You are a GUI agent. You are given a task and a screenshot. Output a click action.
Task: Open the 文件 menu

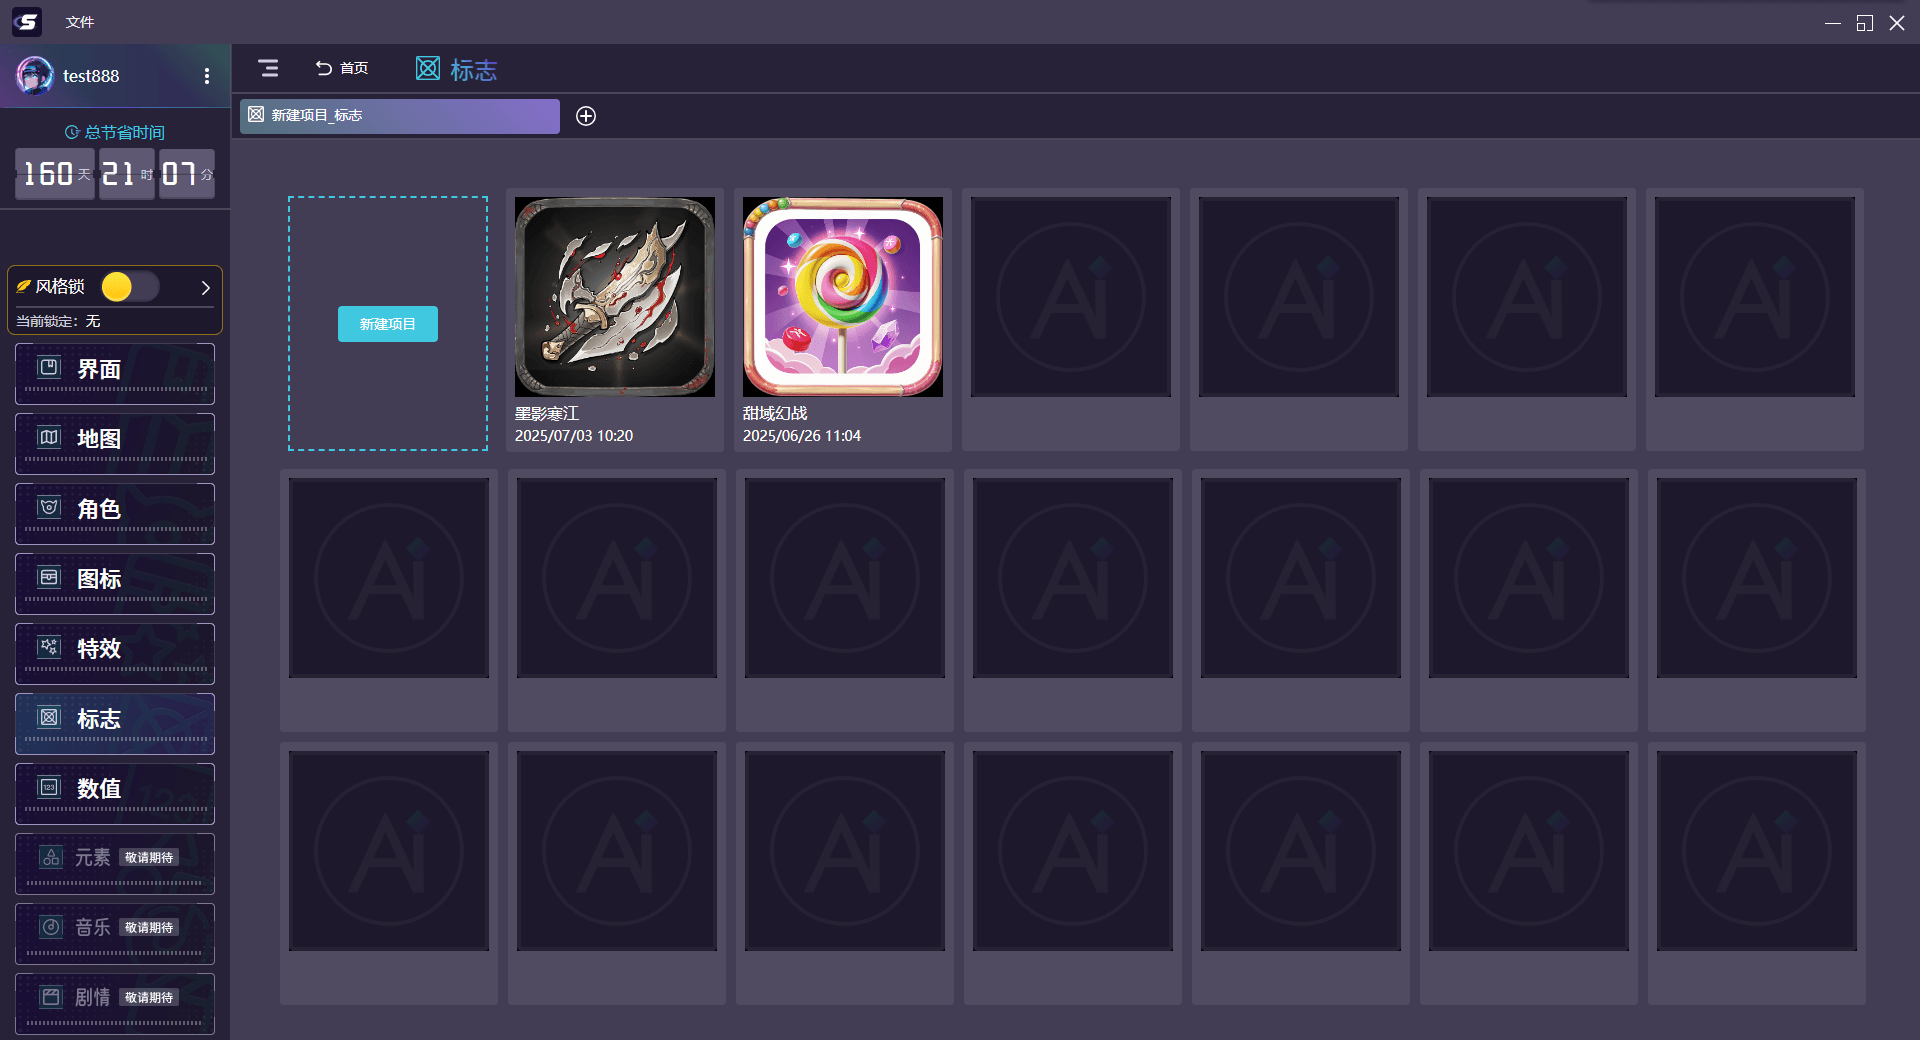coord(80,22)
